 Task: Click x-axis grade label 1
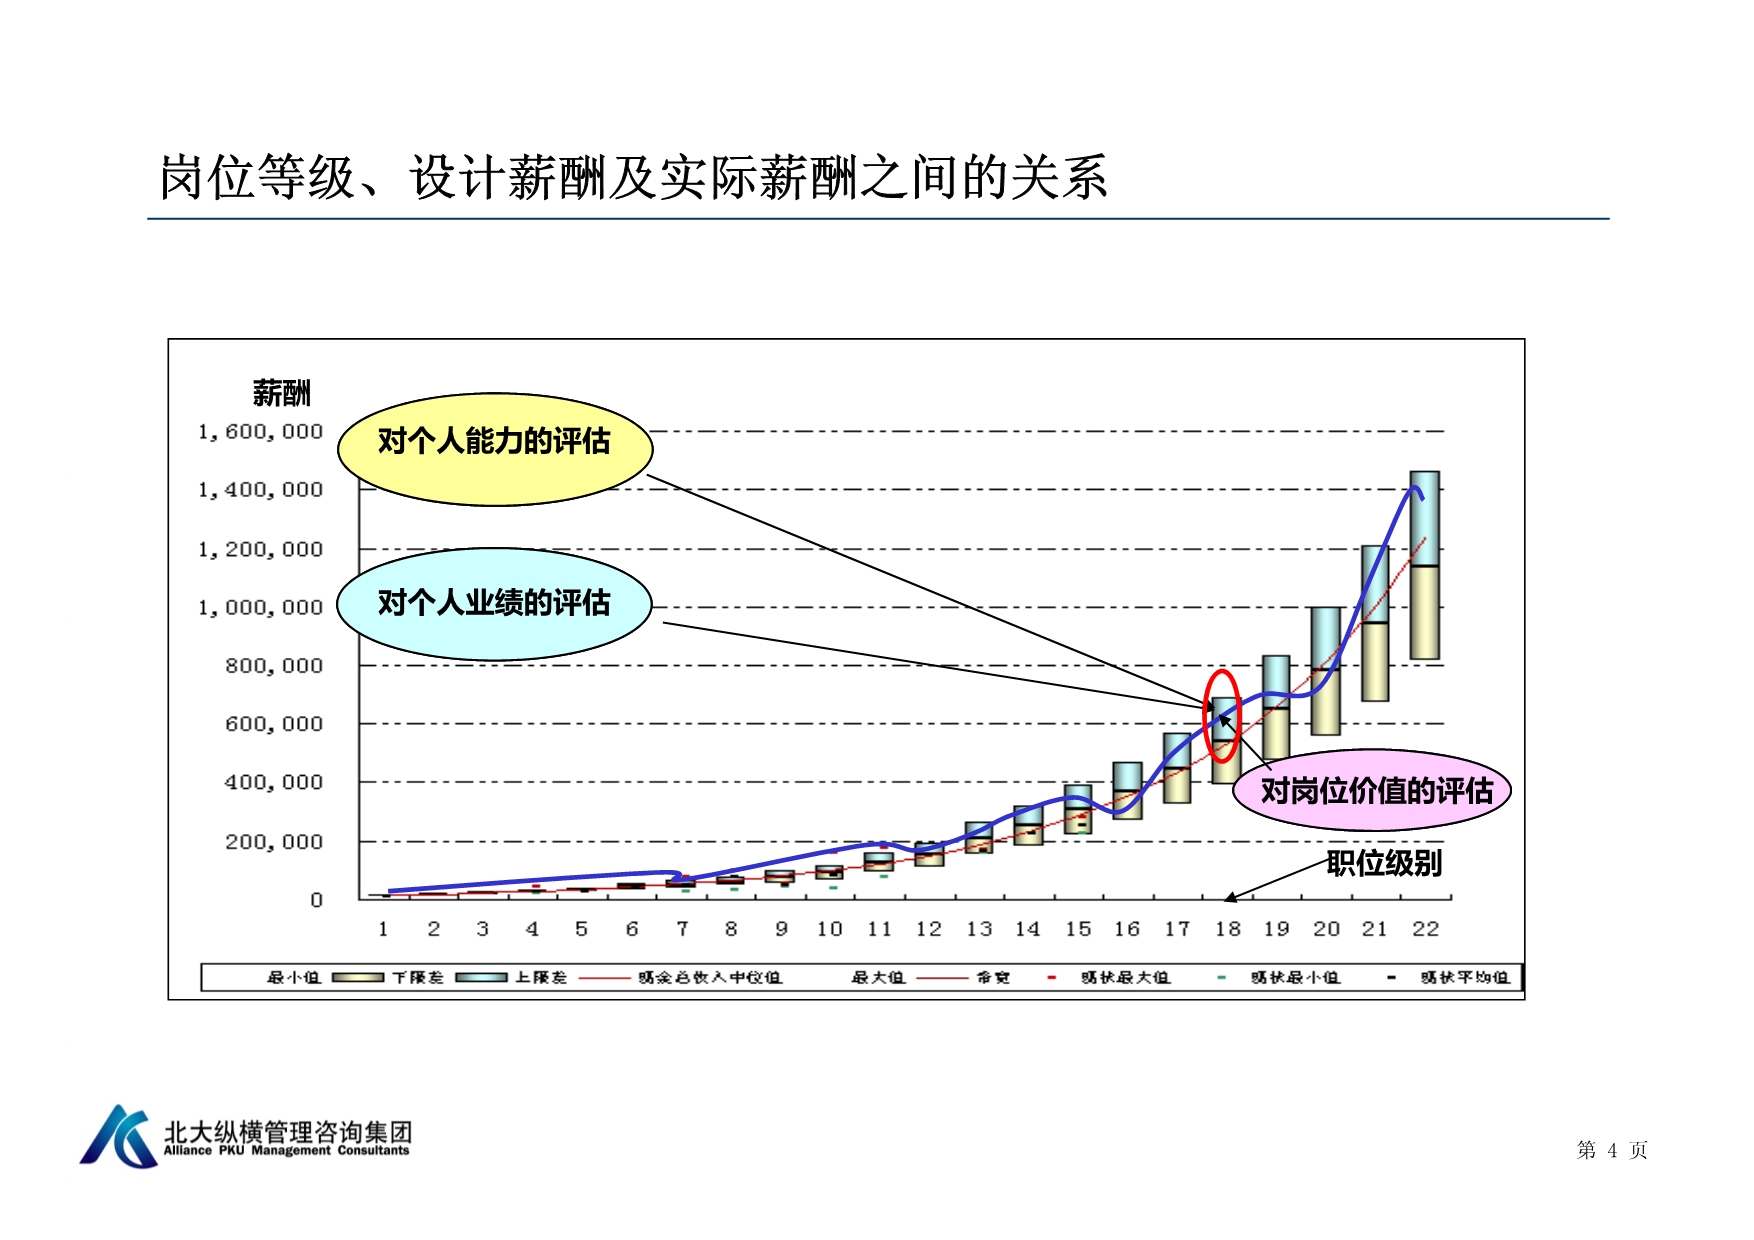383,929
